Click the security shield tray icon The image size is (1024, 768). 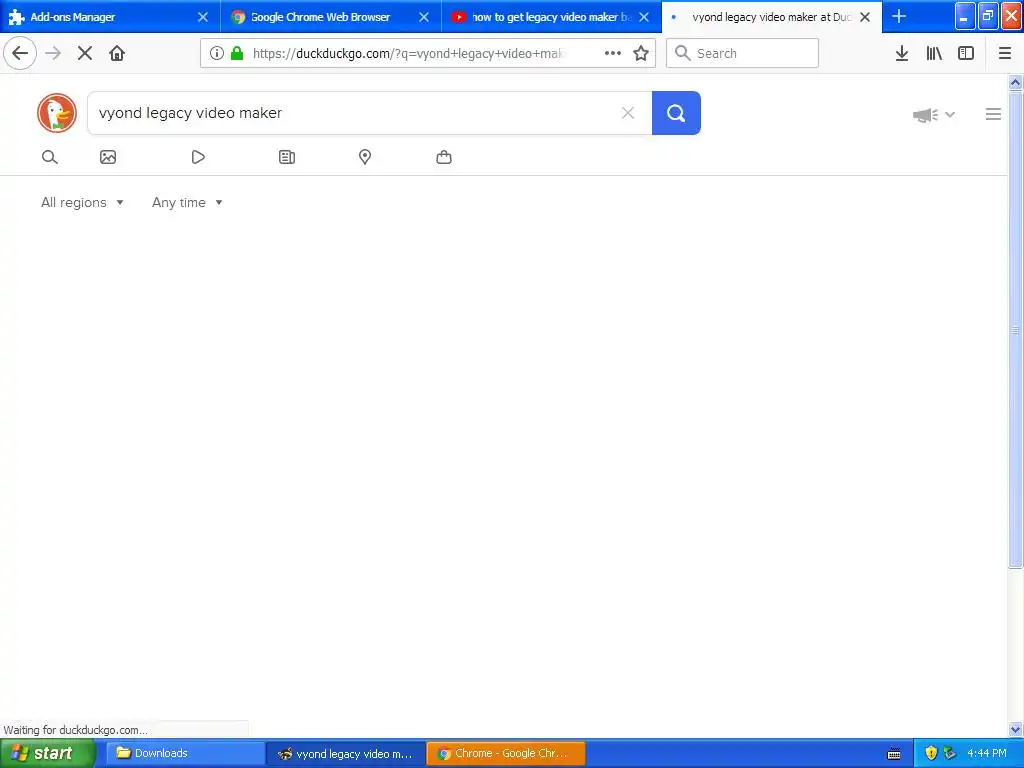click(x=931, y=754)
